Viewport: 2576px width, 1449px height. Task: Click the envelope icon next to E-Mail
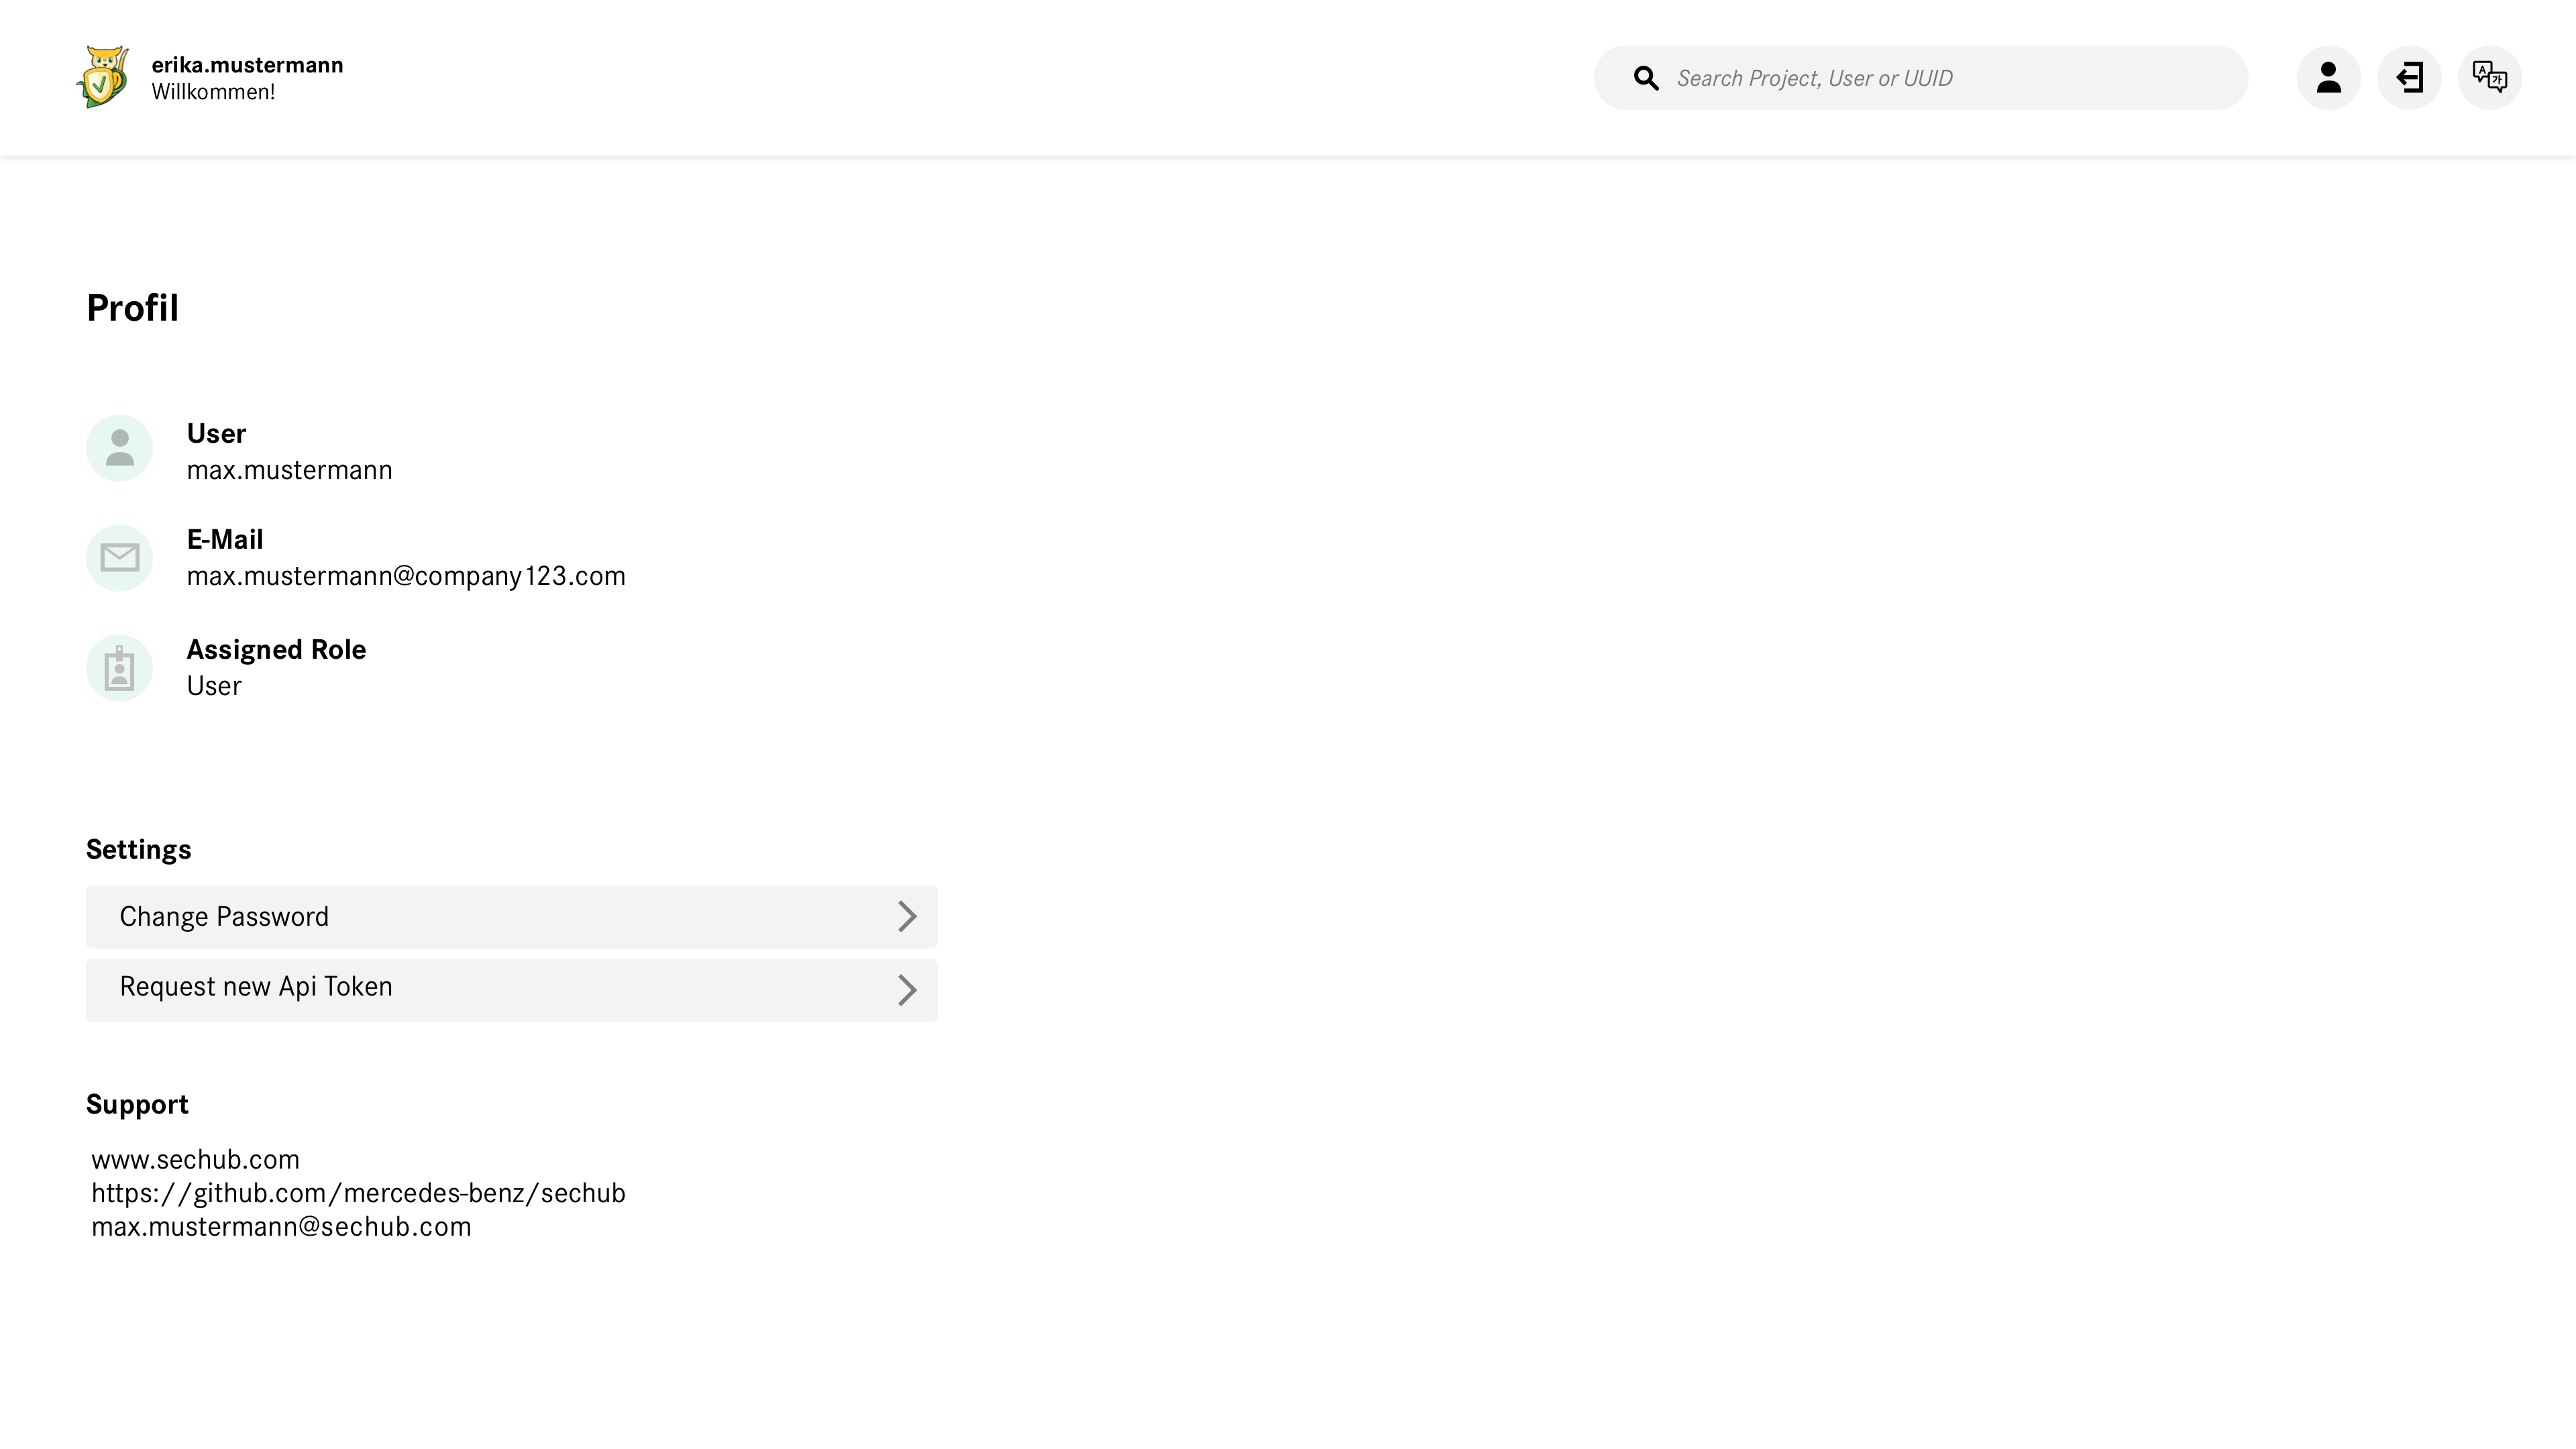click(x=119, y=557)
